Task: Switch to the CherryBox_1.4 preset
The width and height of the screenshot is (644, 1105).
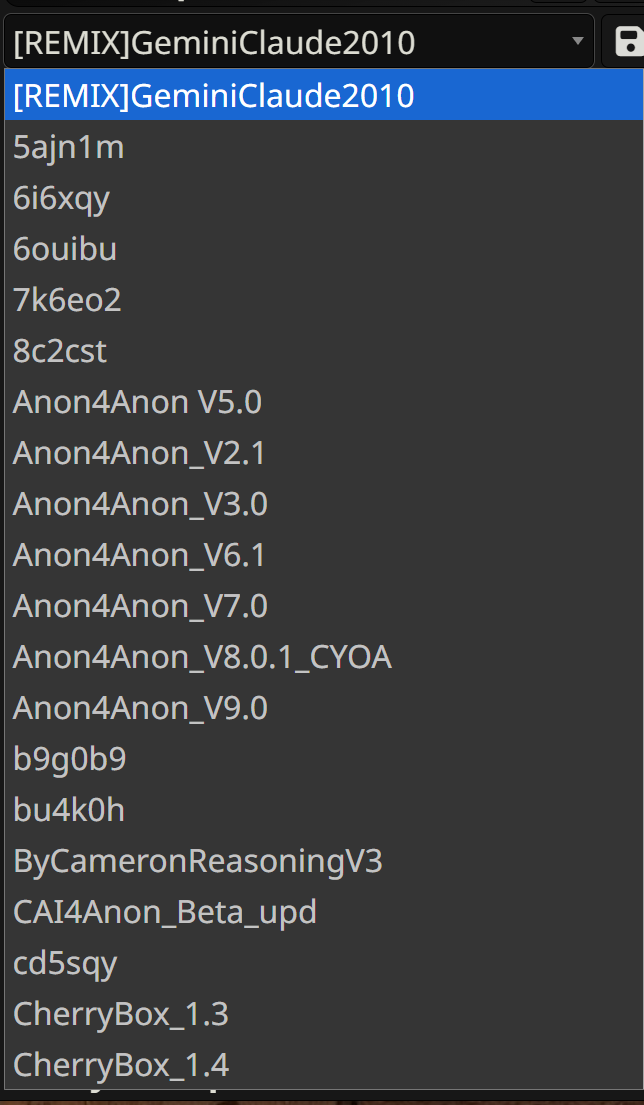Action: tap(121, 1066)
